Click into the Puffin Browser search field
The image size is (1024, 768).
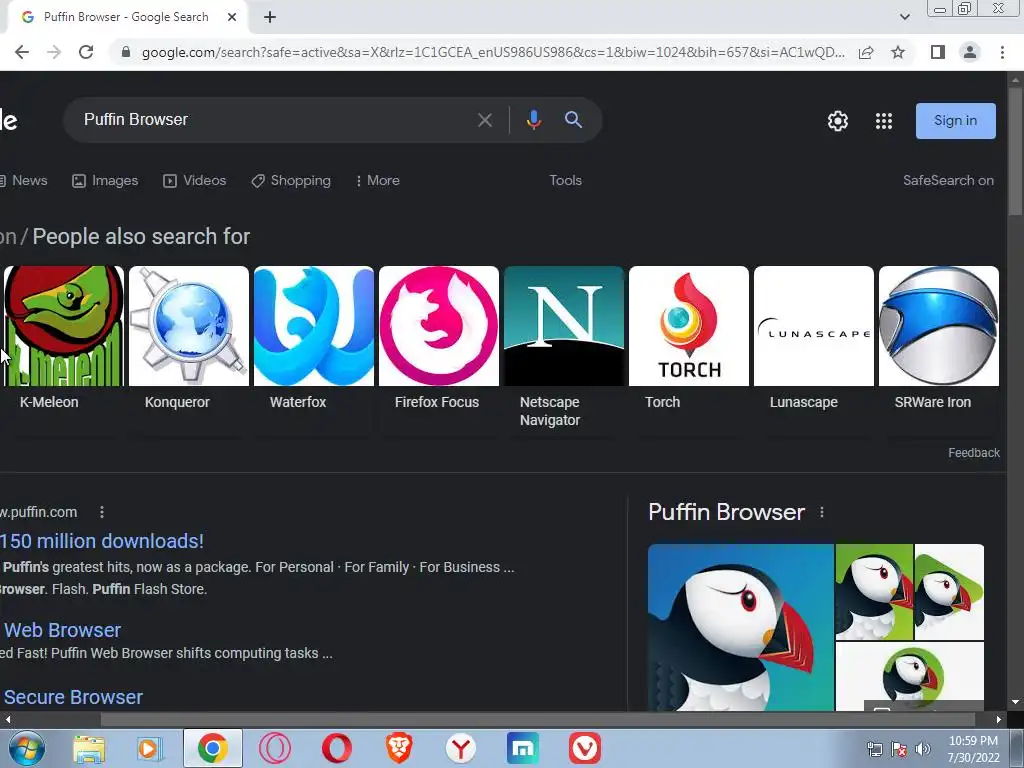pos(274,120)
